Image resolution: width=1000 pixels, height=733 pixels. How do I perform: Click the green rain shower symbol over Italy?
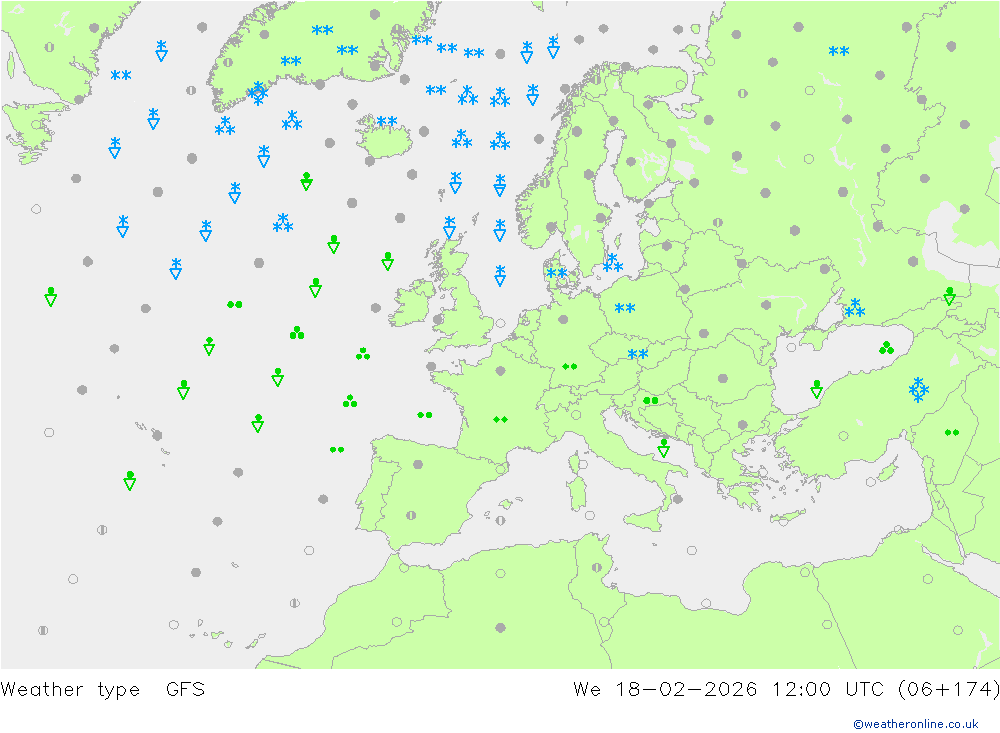664,448
